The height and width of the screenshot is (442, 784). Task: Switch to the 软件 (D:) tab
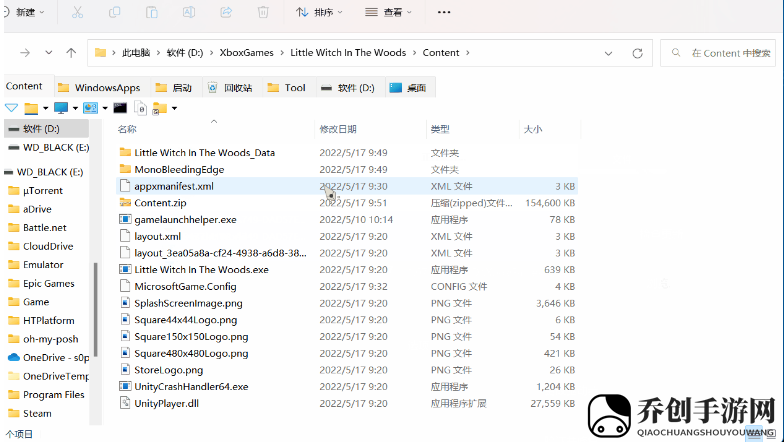(348, 88)
